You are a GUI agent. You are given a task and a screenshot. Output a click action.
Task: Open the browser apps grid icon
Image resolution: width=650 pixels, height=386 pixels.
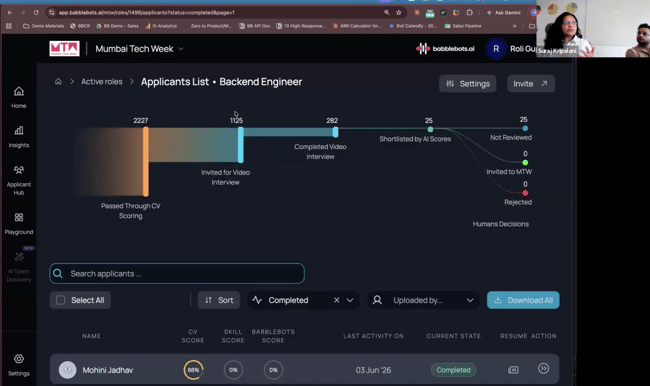[9, 26]
